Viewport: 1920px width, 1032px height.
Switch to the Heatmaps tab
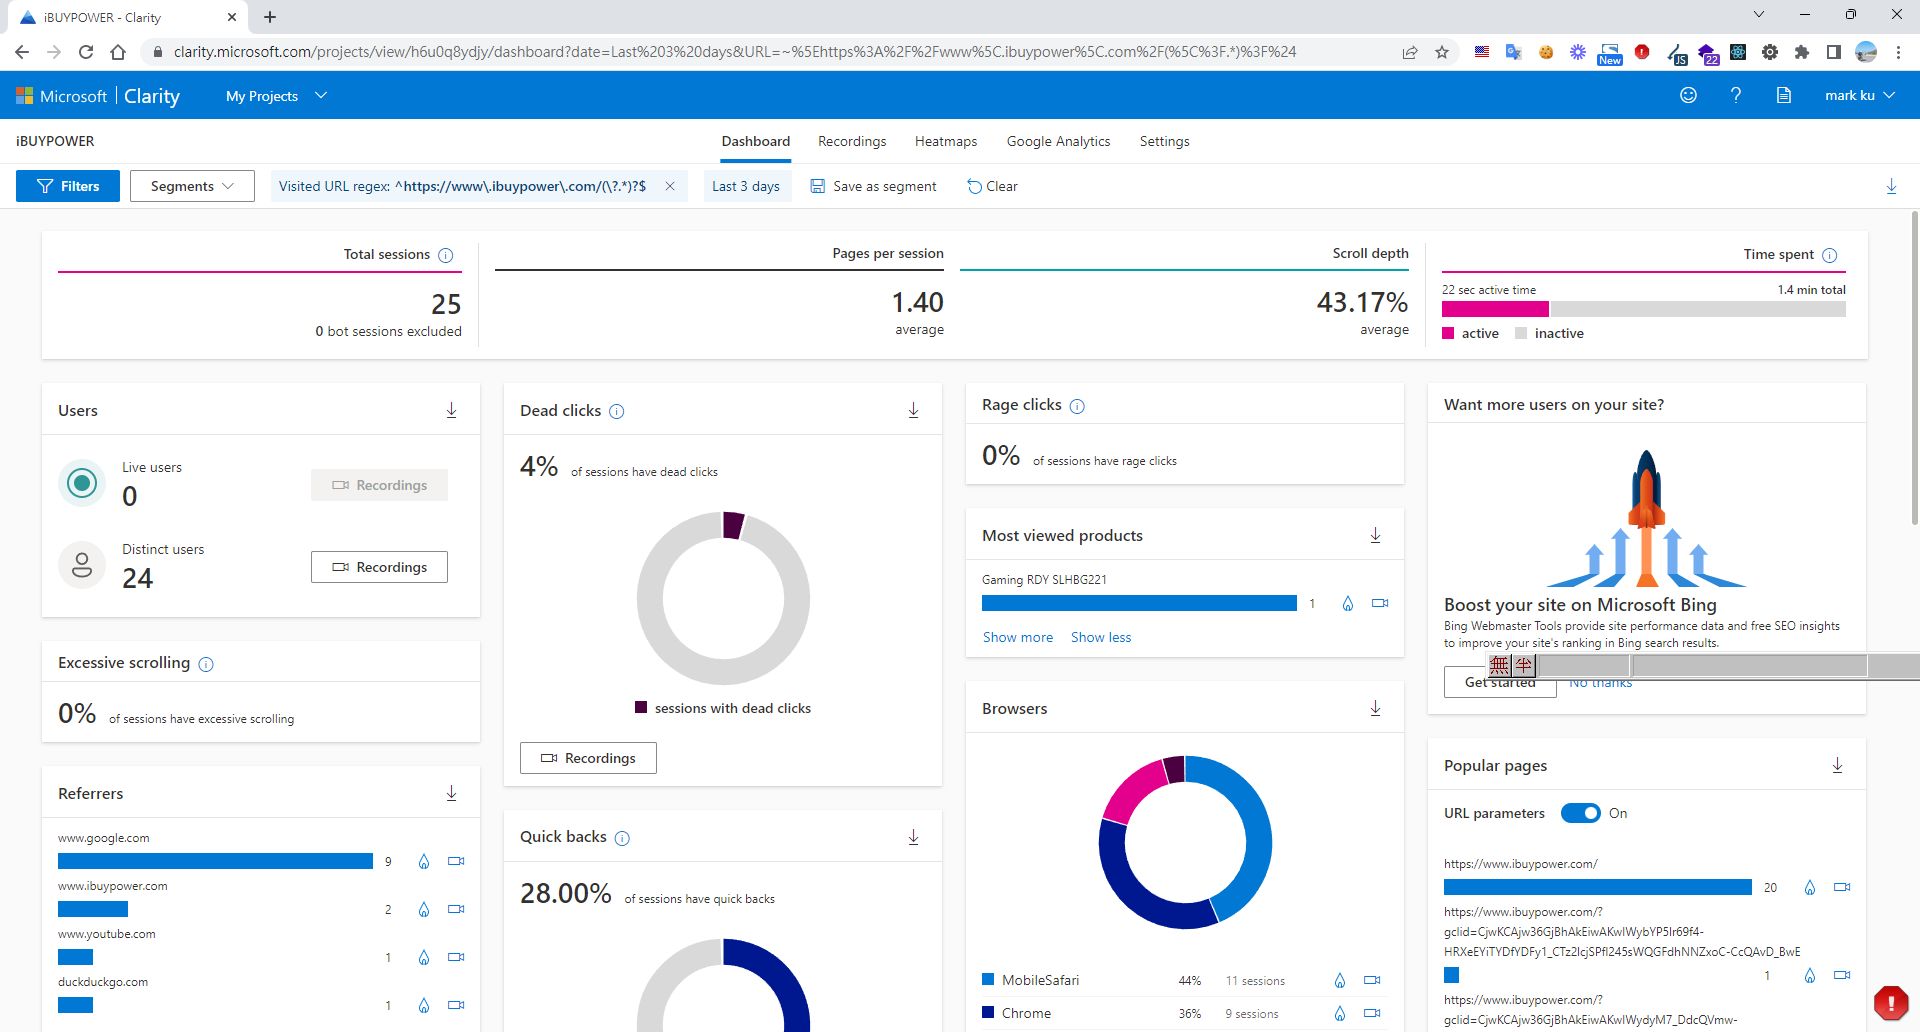click(x=945, y=141)
